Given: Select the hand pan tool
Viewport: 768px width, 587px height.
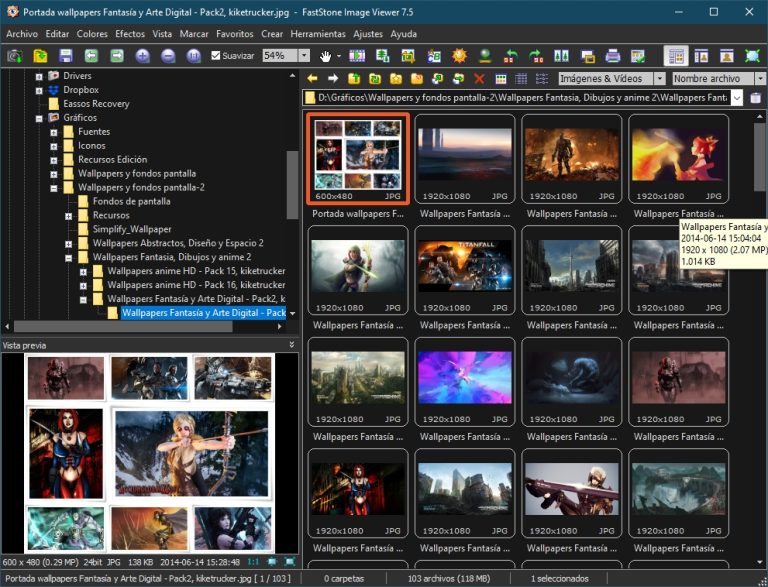Looking at the screenshot, I should click(325, 56).
